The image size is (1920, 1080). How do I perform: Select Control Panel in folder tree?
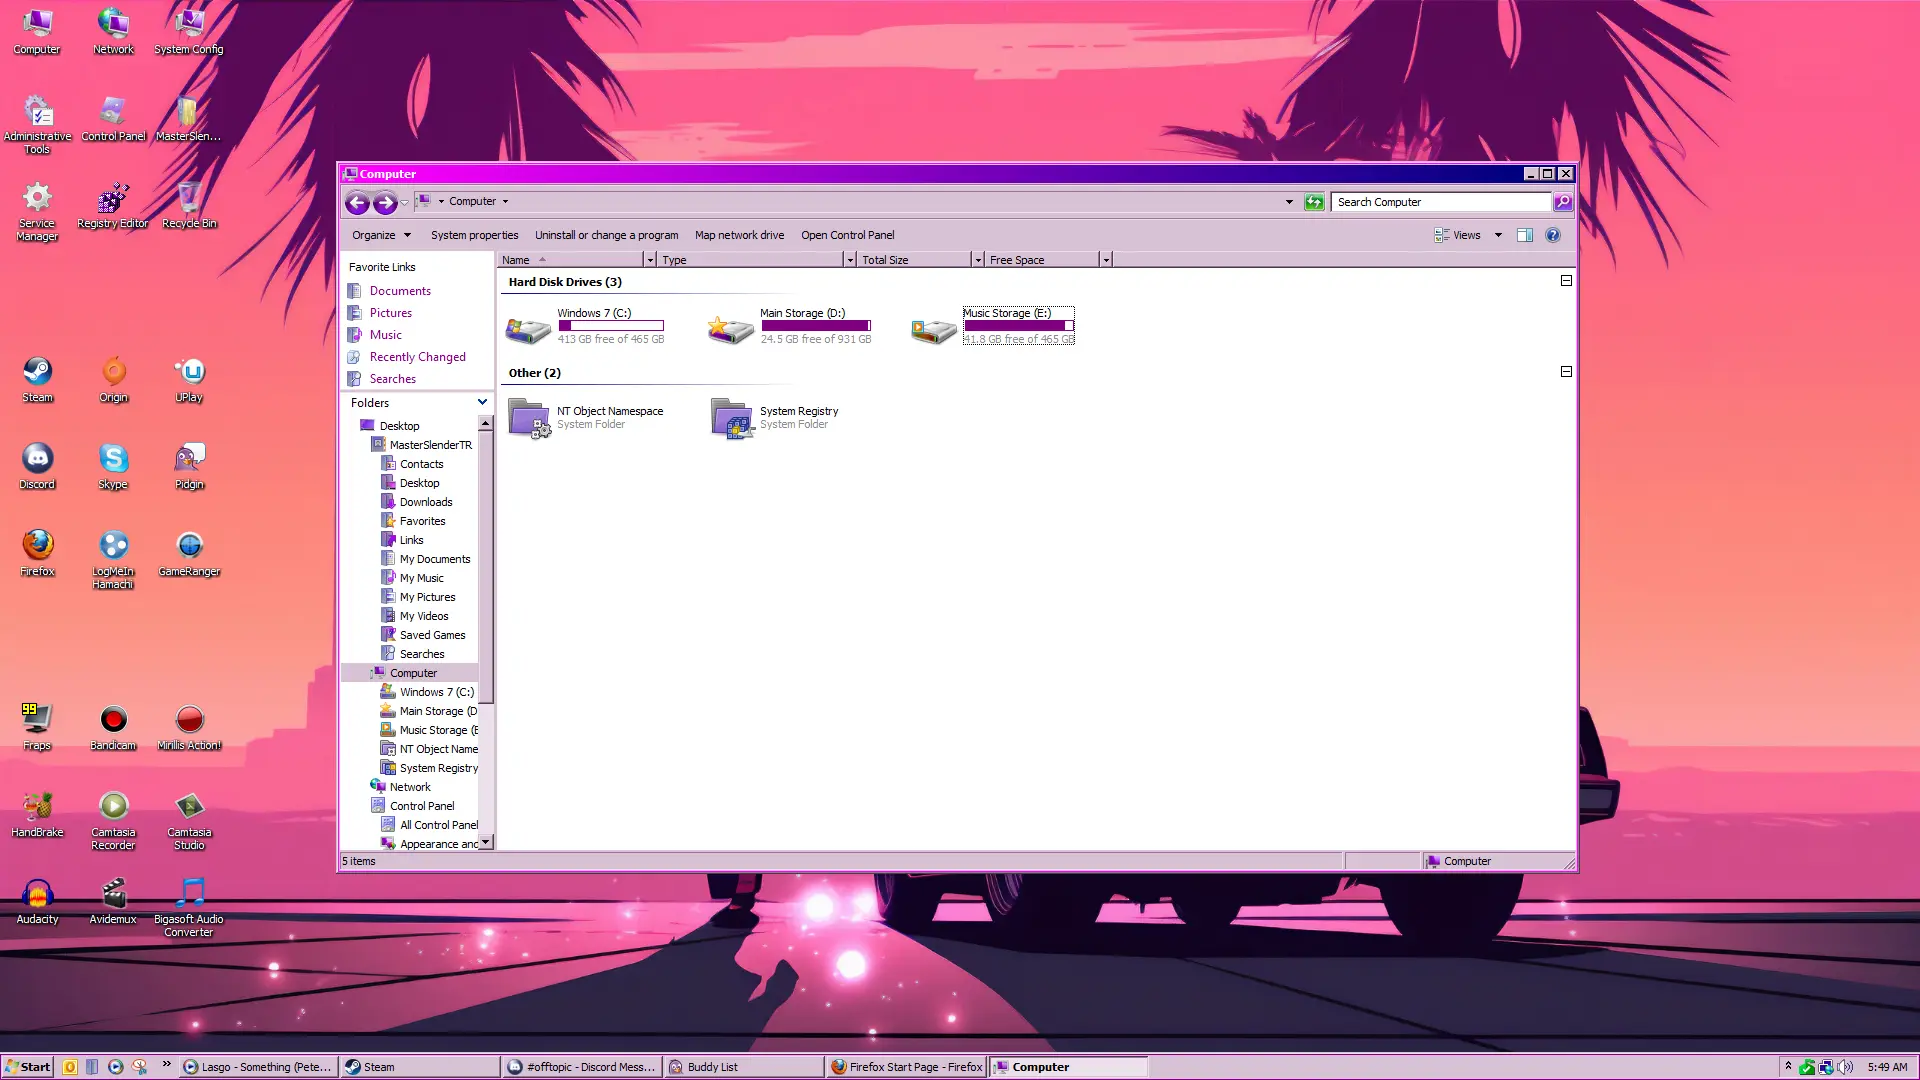click(421, 806)
